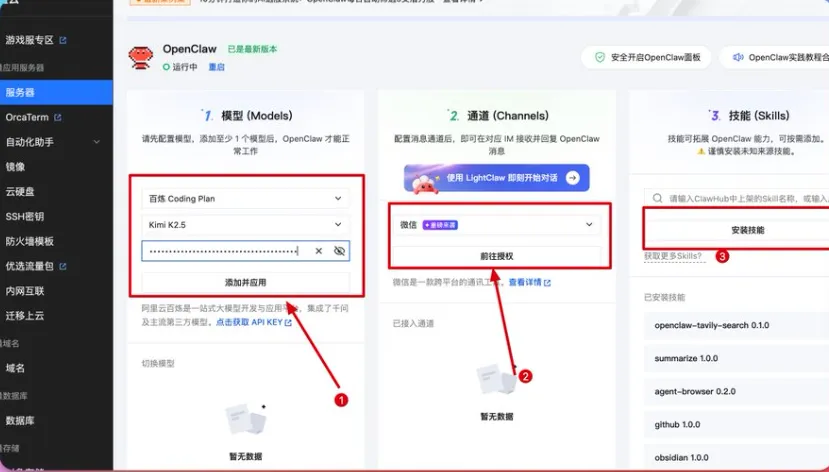Viewport: 829px width, 472px height.
Task: Open 内网互联 in the sidebar
Action: tap(25, 291)
